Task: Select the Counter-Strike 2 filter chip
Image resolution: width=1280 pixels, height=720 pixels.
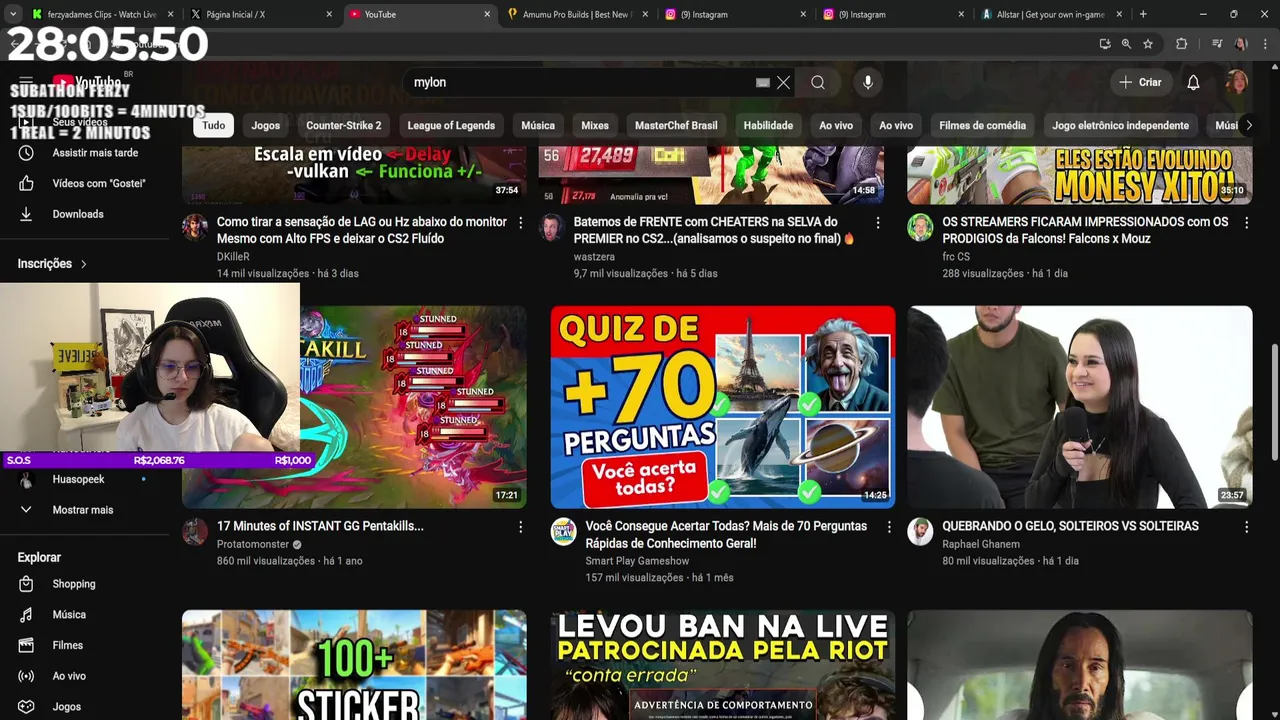Action: click(x=344, y=125)
